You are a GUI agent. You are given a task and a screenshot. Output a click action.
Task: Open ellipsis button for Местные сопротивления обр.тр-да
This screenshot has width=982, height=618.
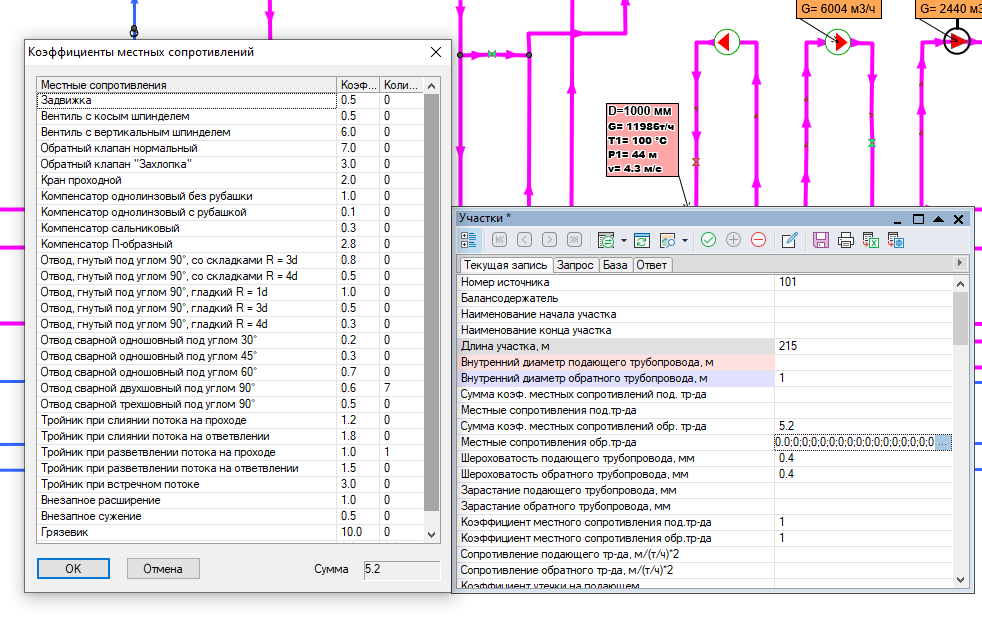(944, 442)
